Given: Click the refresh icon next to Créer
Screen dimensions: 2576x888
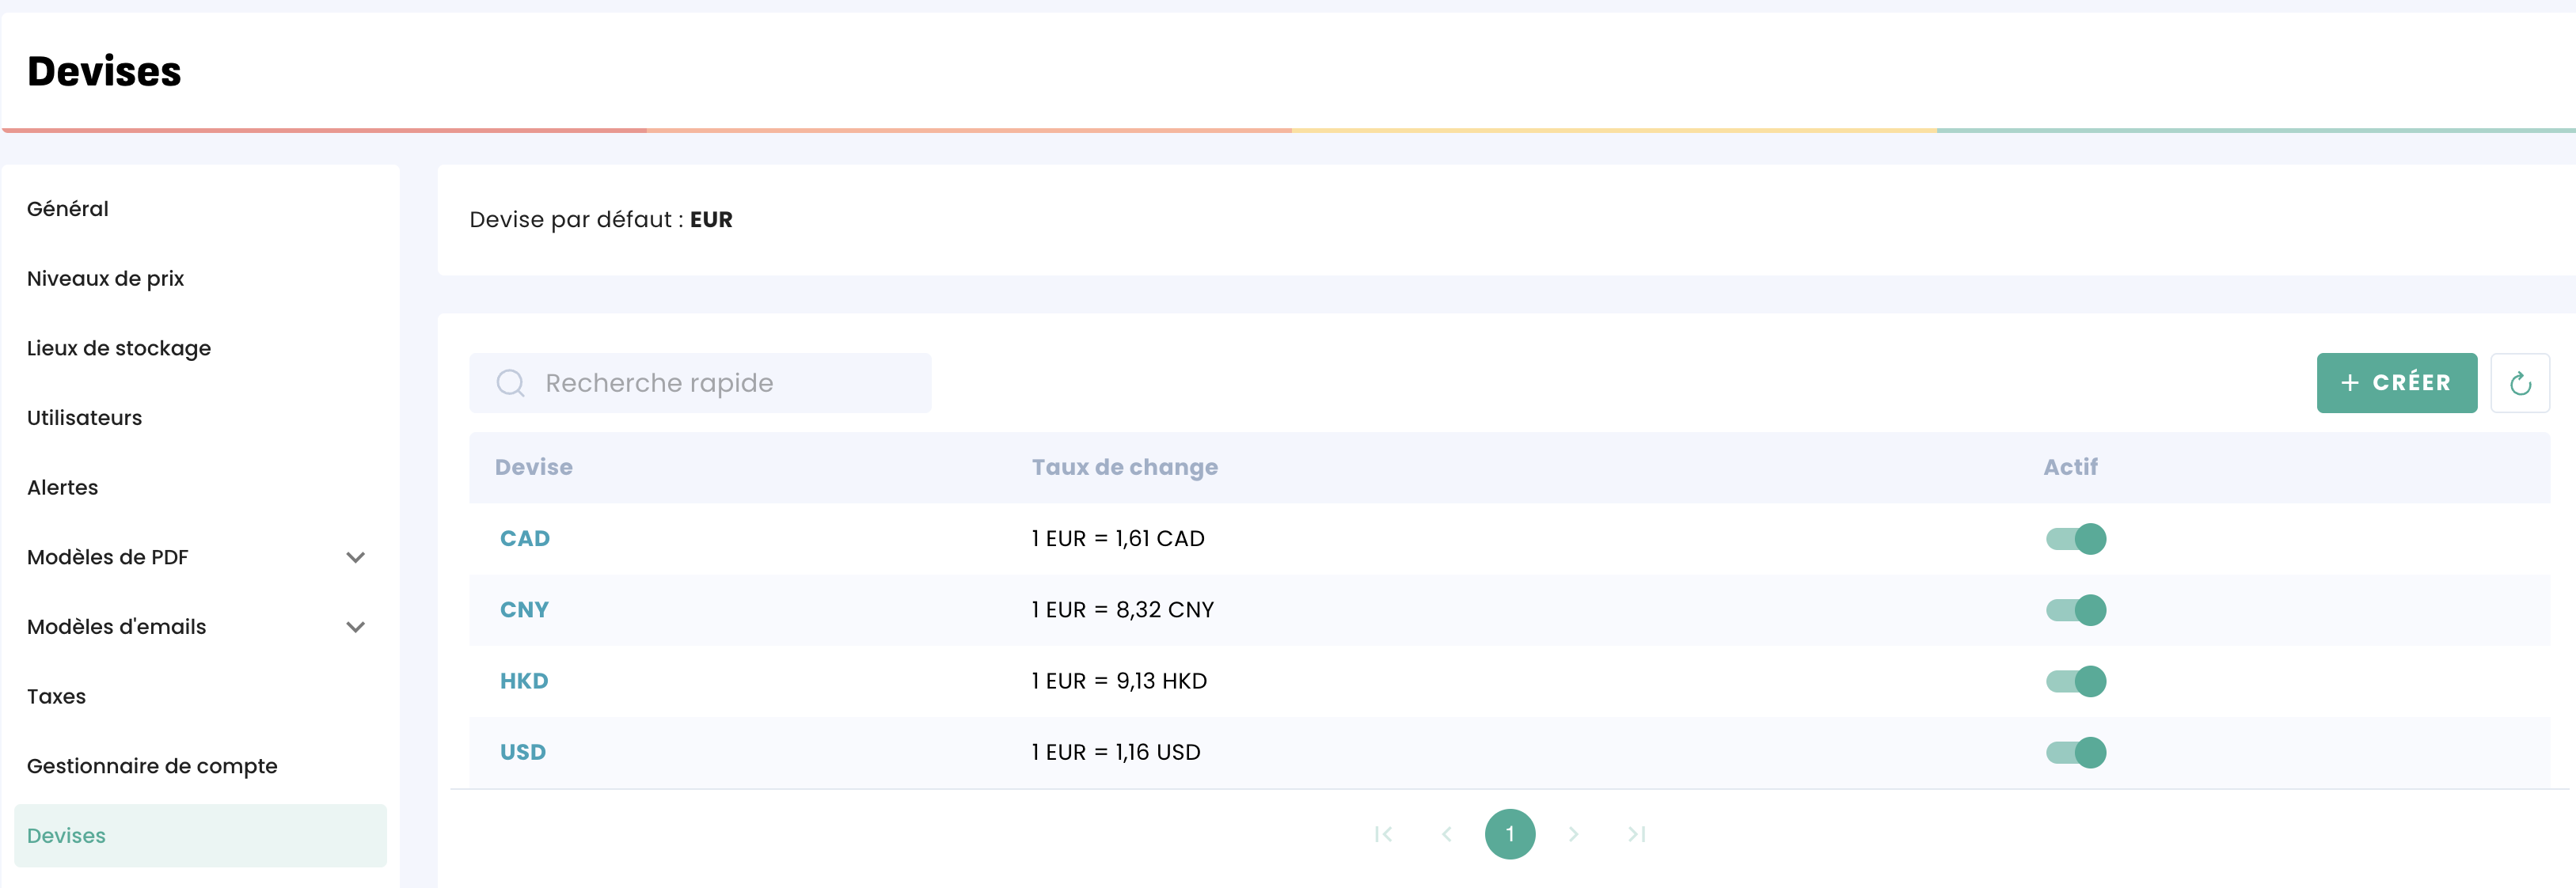Looking at the screenshot, I should pyautogui.click(x=2519, y=383).
